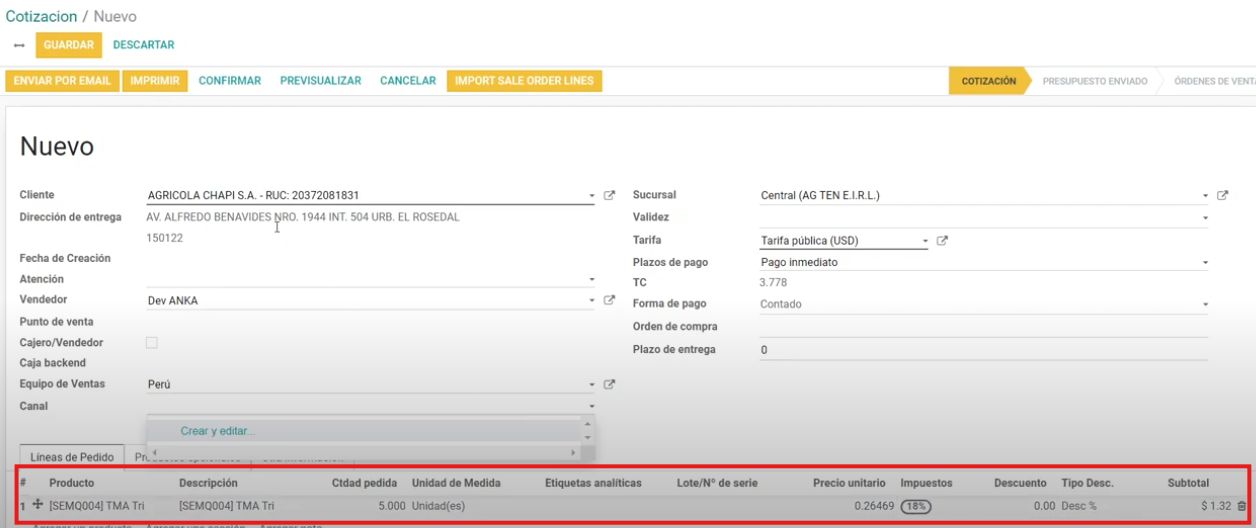Grab the drag handle on order line 1
Screen dimensions: 1256x528
pos(38,505)
